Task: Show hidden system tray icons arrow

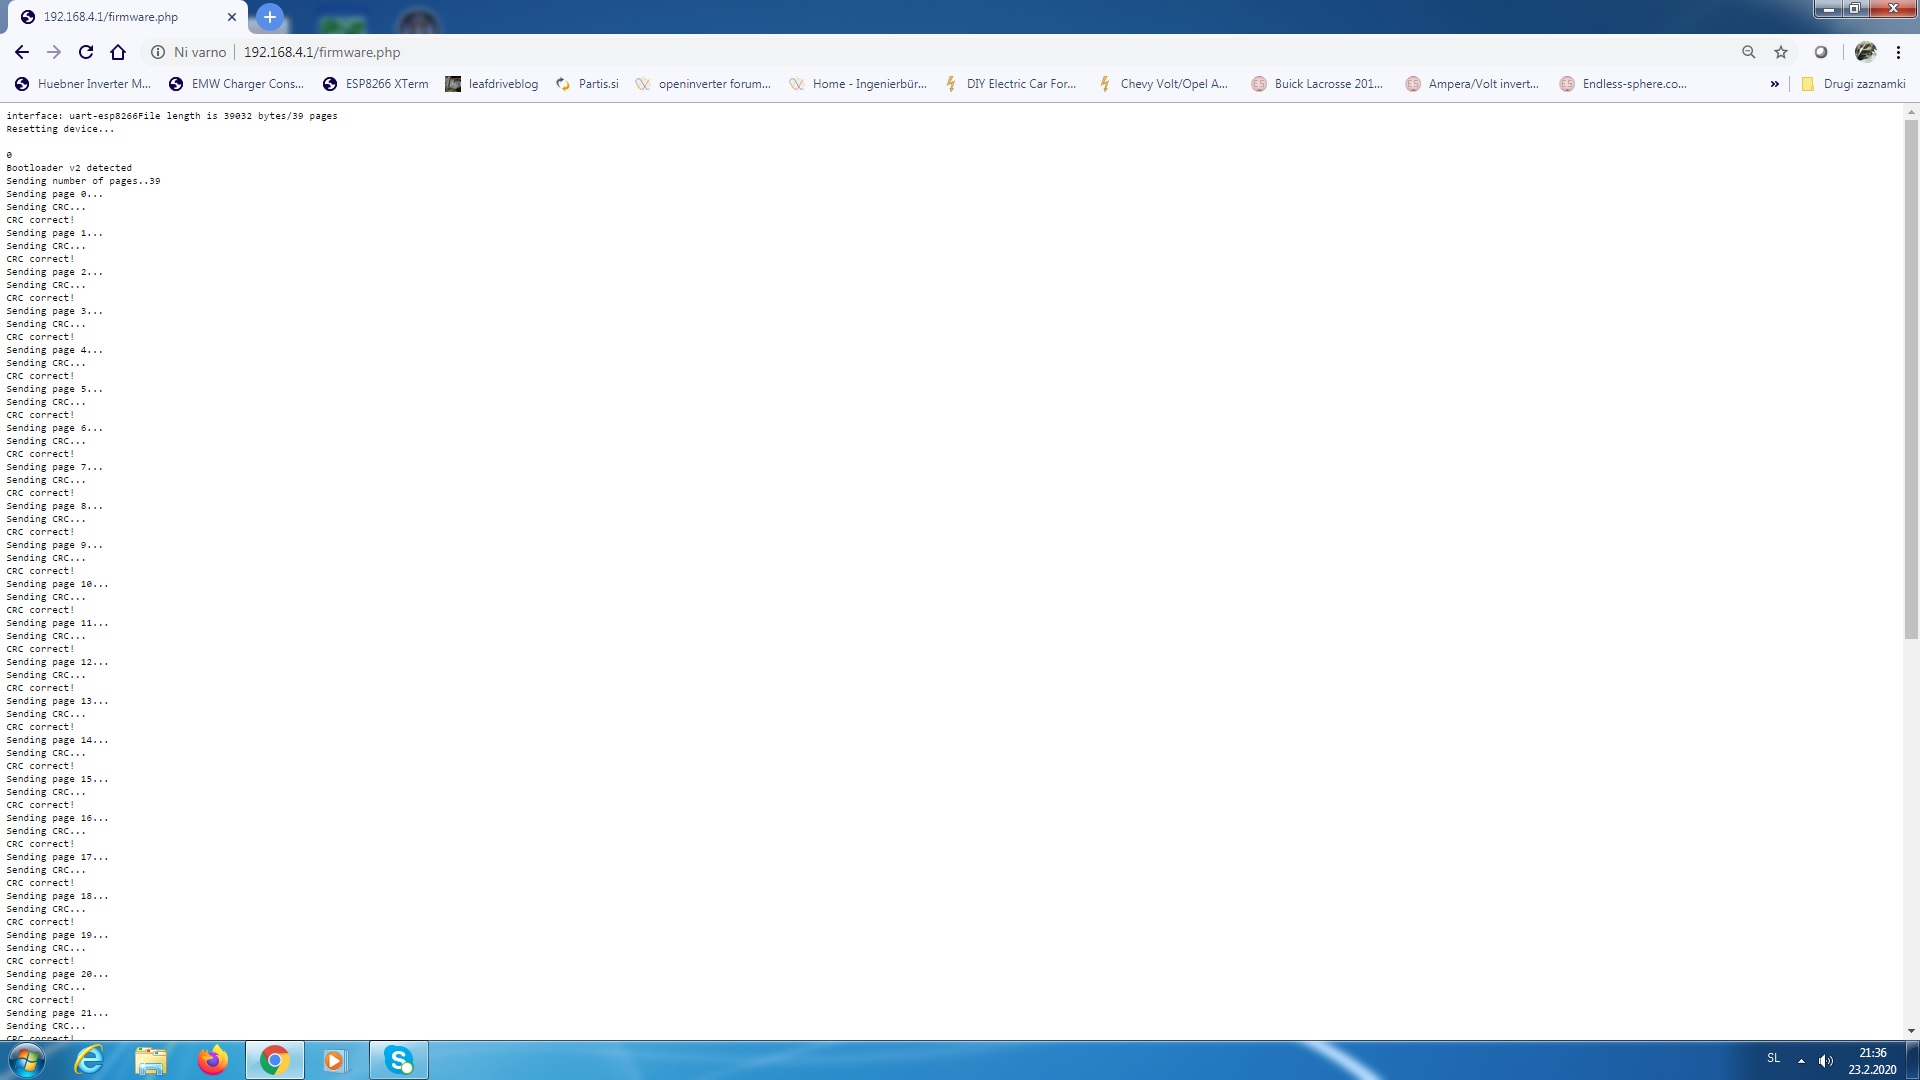Action: pos(1801,1060)
